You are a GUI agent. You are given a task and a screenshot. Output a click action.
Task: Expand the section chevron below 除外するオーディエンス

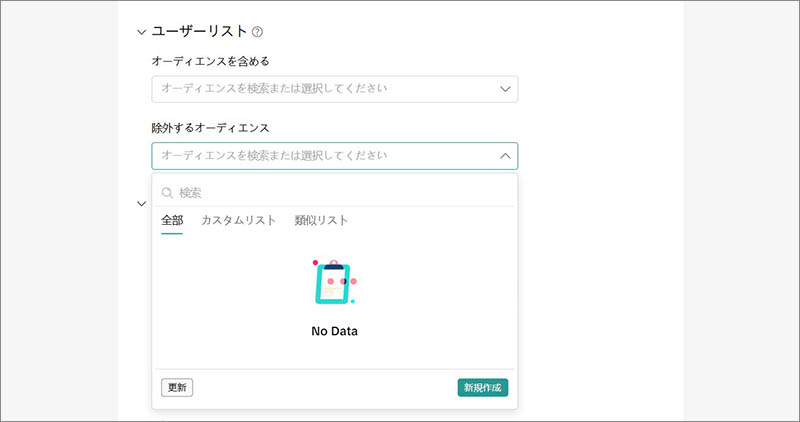click(x=141, y=203)
